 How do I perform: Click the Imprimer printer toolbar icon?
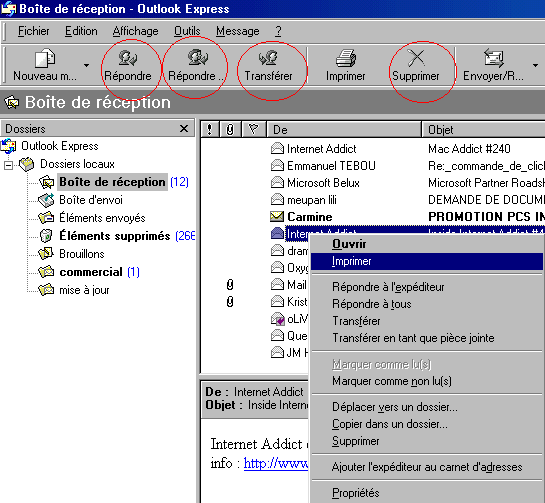pyautogui.click(x=345, y=58)
